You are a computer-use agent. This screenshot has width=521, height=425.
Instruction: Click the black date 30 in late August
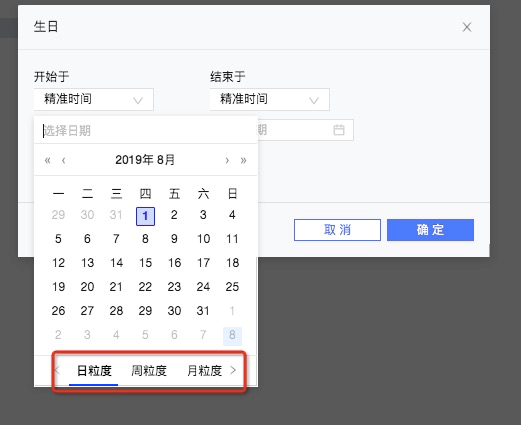point(174,311)
